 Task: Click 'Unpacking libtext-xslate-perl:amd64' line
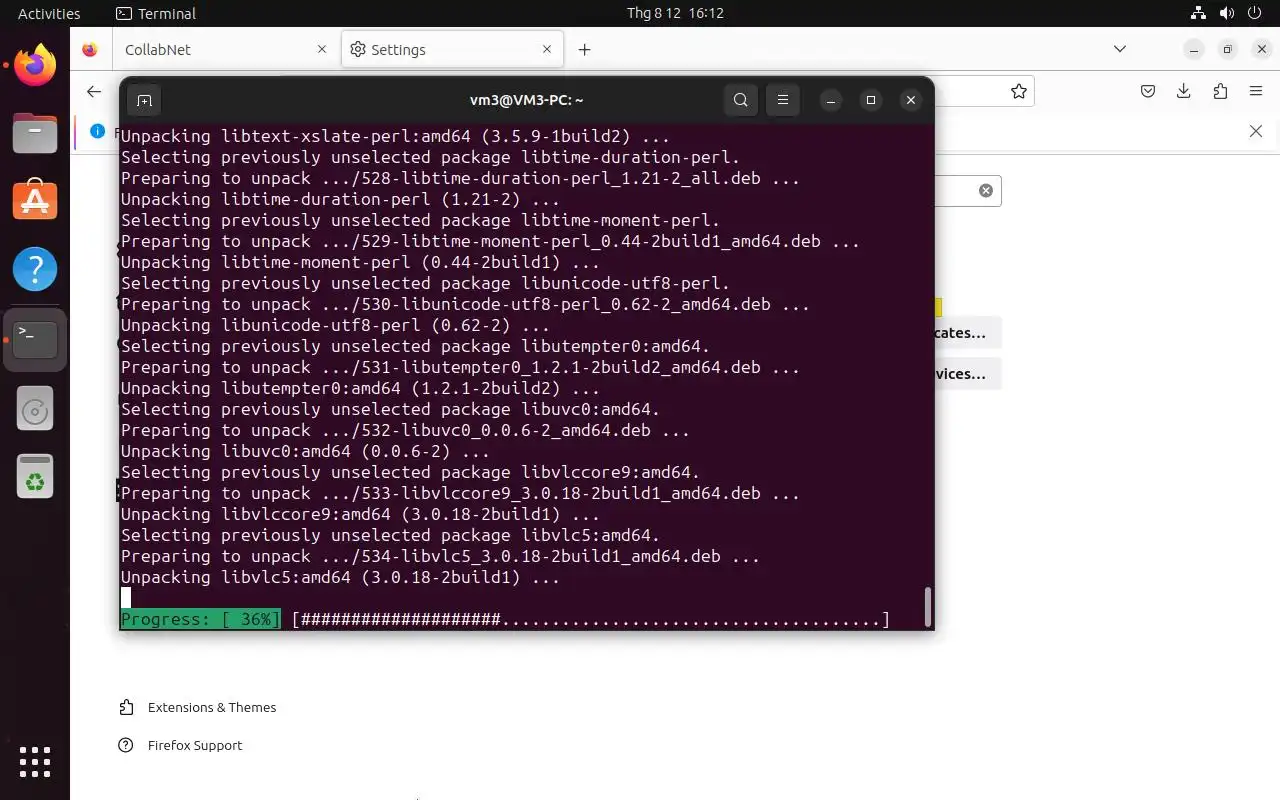point(395,136)
